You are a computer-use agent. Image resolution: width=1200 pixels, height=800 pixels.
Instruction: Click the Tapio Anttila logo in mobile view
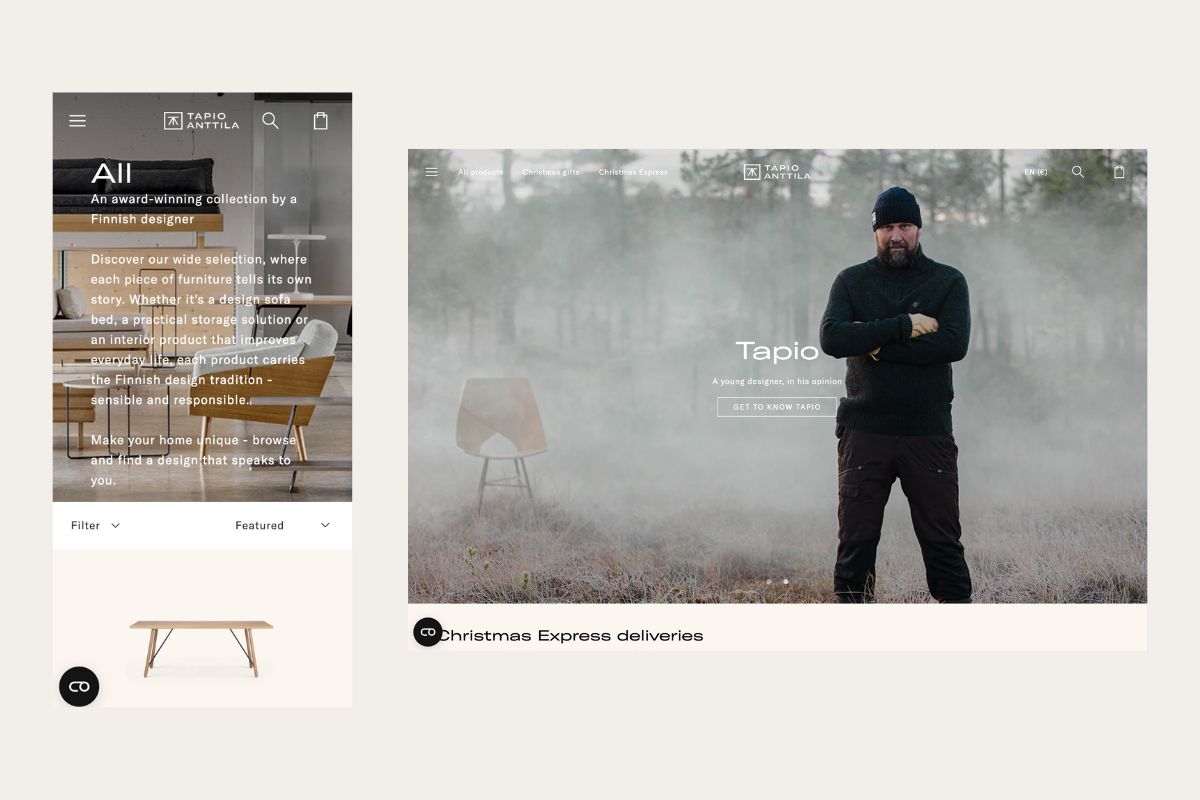[202, 121]
